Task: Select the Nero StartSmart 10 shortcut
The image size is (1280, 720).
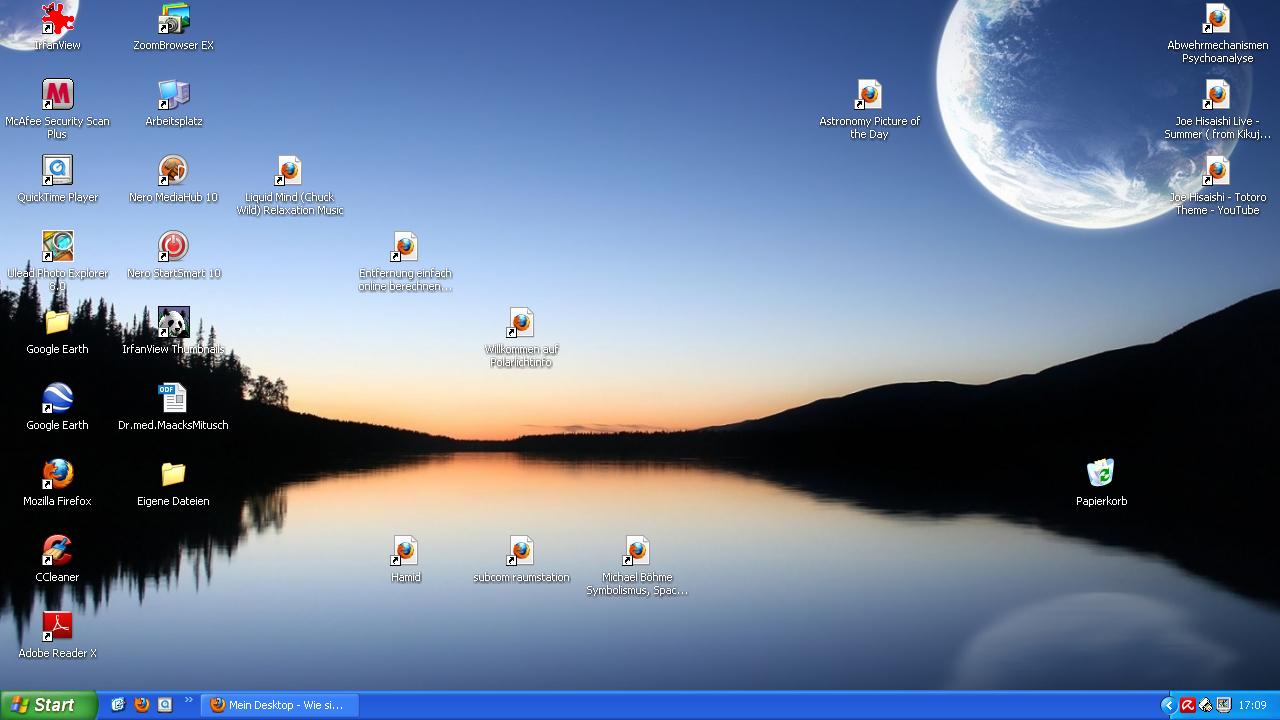Action: pos(173,248)
